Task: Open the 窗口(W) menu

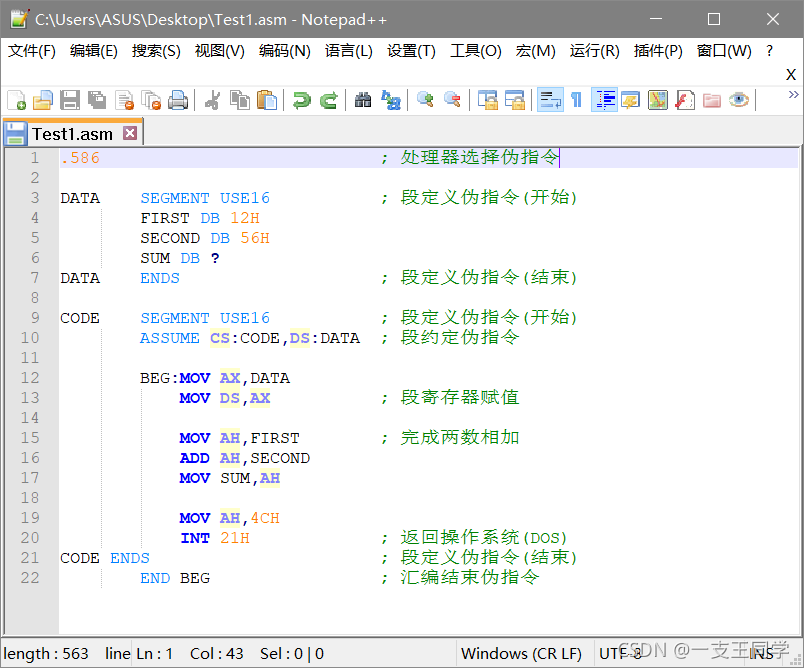Action: tap(723, 51)
